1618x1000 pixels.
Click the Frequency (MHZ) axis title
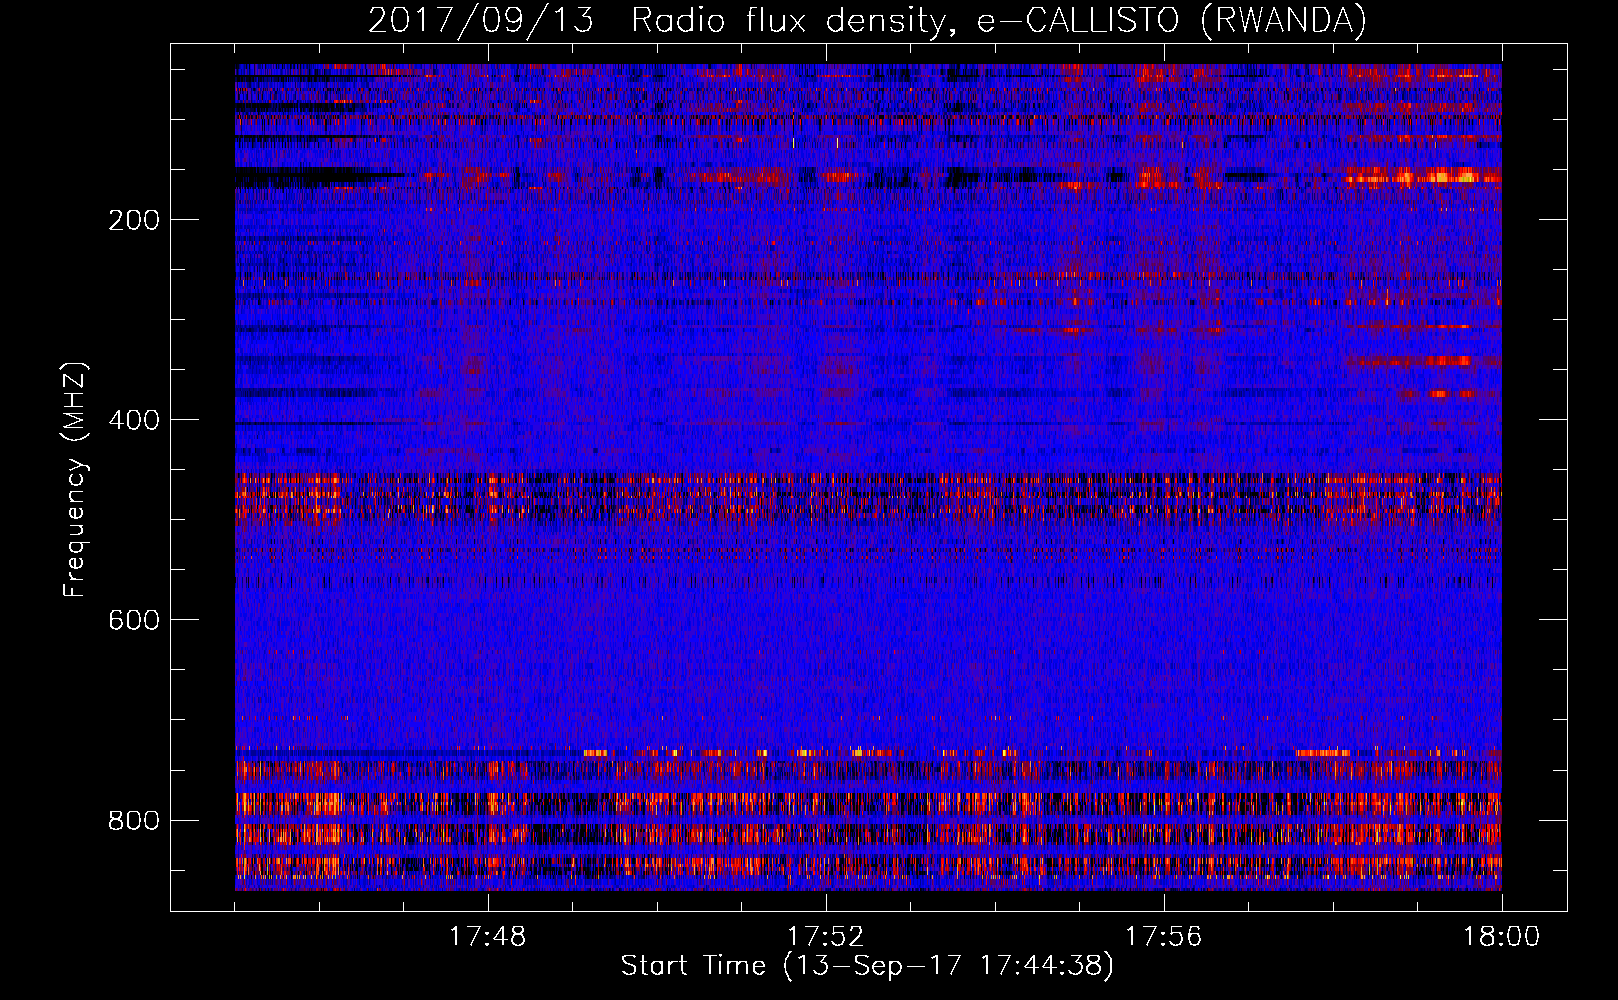[75, 480]
